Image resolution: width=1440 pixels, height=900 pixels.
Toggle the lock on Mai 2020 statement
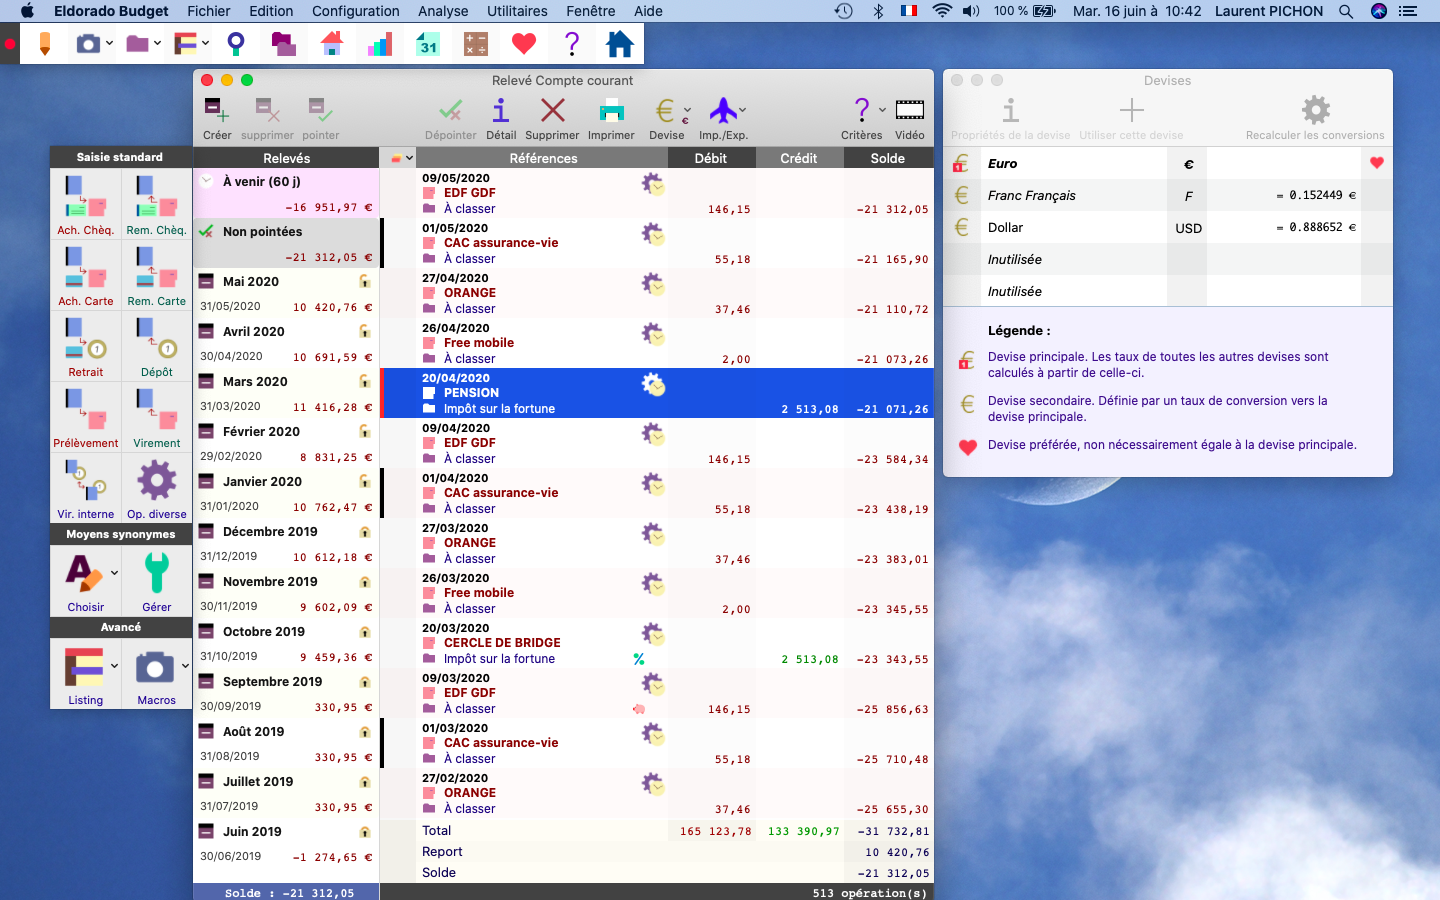point(365,282)
